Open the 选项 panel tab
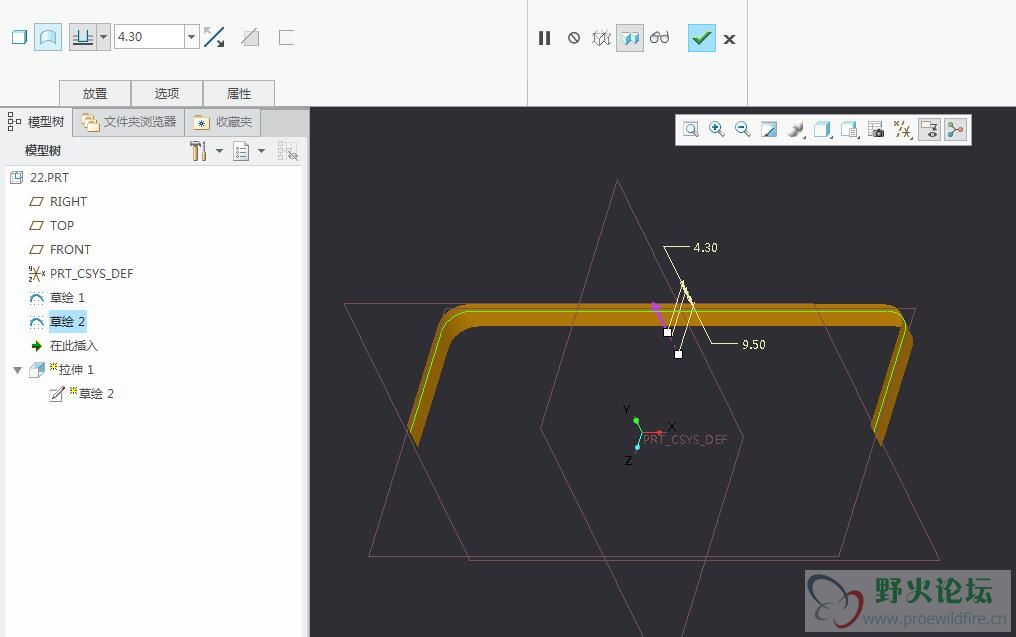 (167, 93)
